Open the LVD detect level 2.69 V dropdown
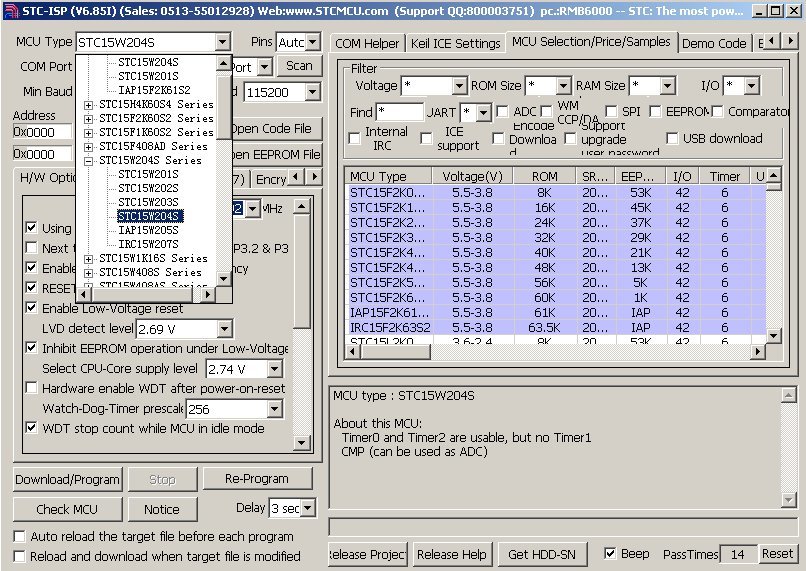 225,329
